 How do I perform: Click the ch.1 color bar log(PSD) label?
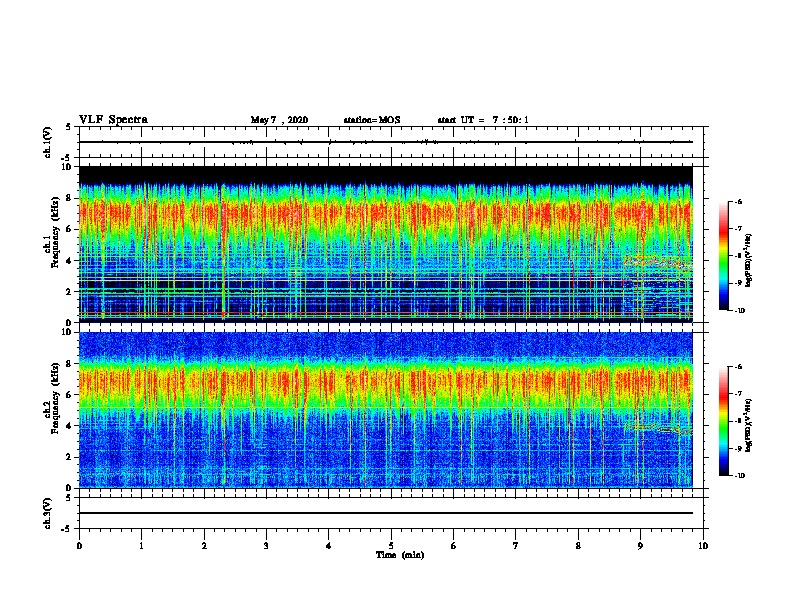749,261
